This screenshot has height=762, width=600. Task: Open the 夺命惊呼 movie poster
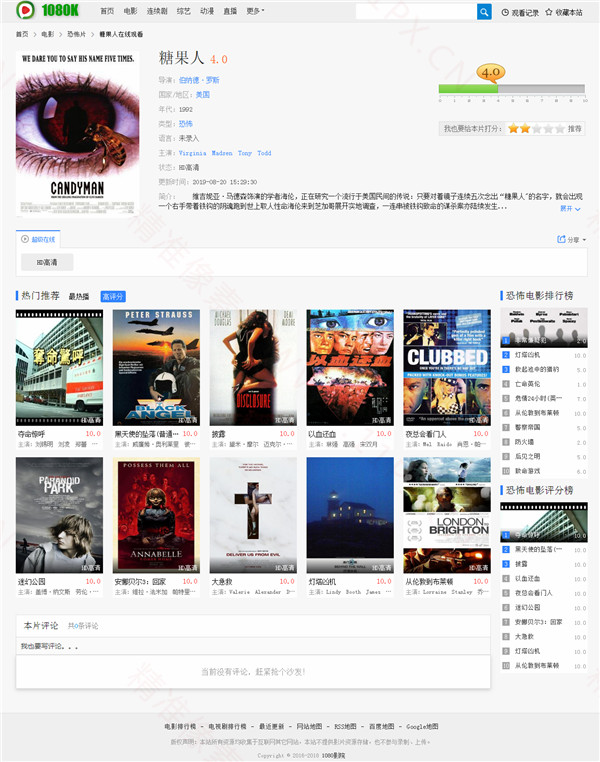[59, 367]
